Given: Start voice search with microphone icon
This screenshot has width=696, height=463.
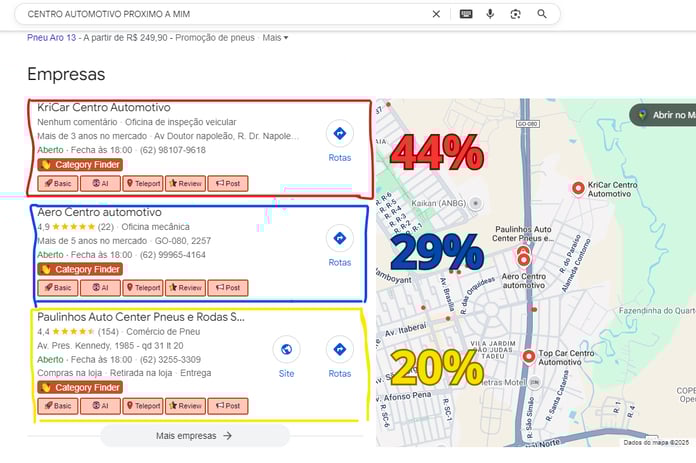Looking at the screenshot, I should 490,14.
